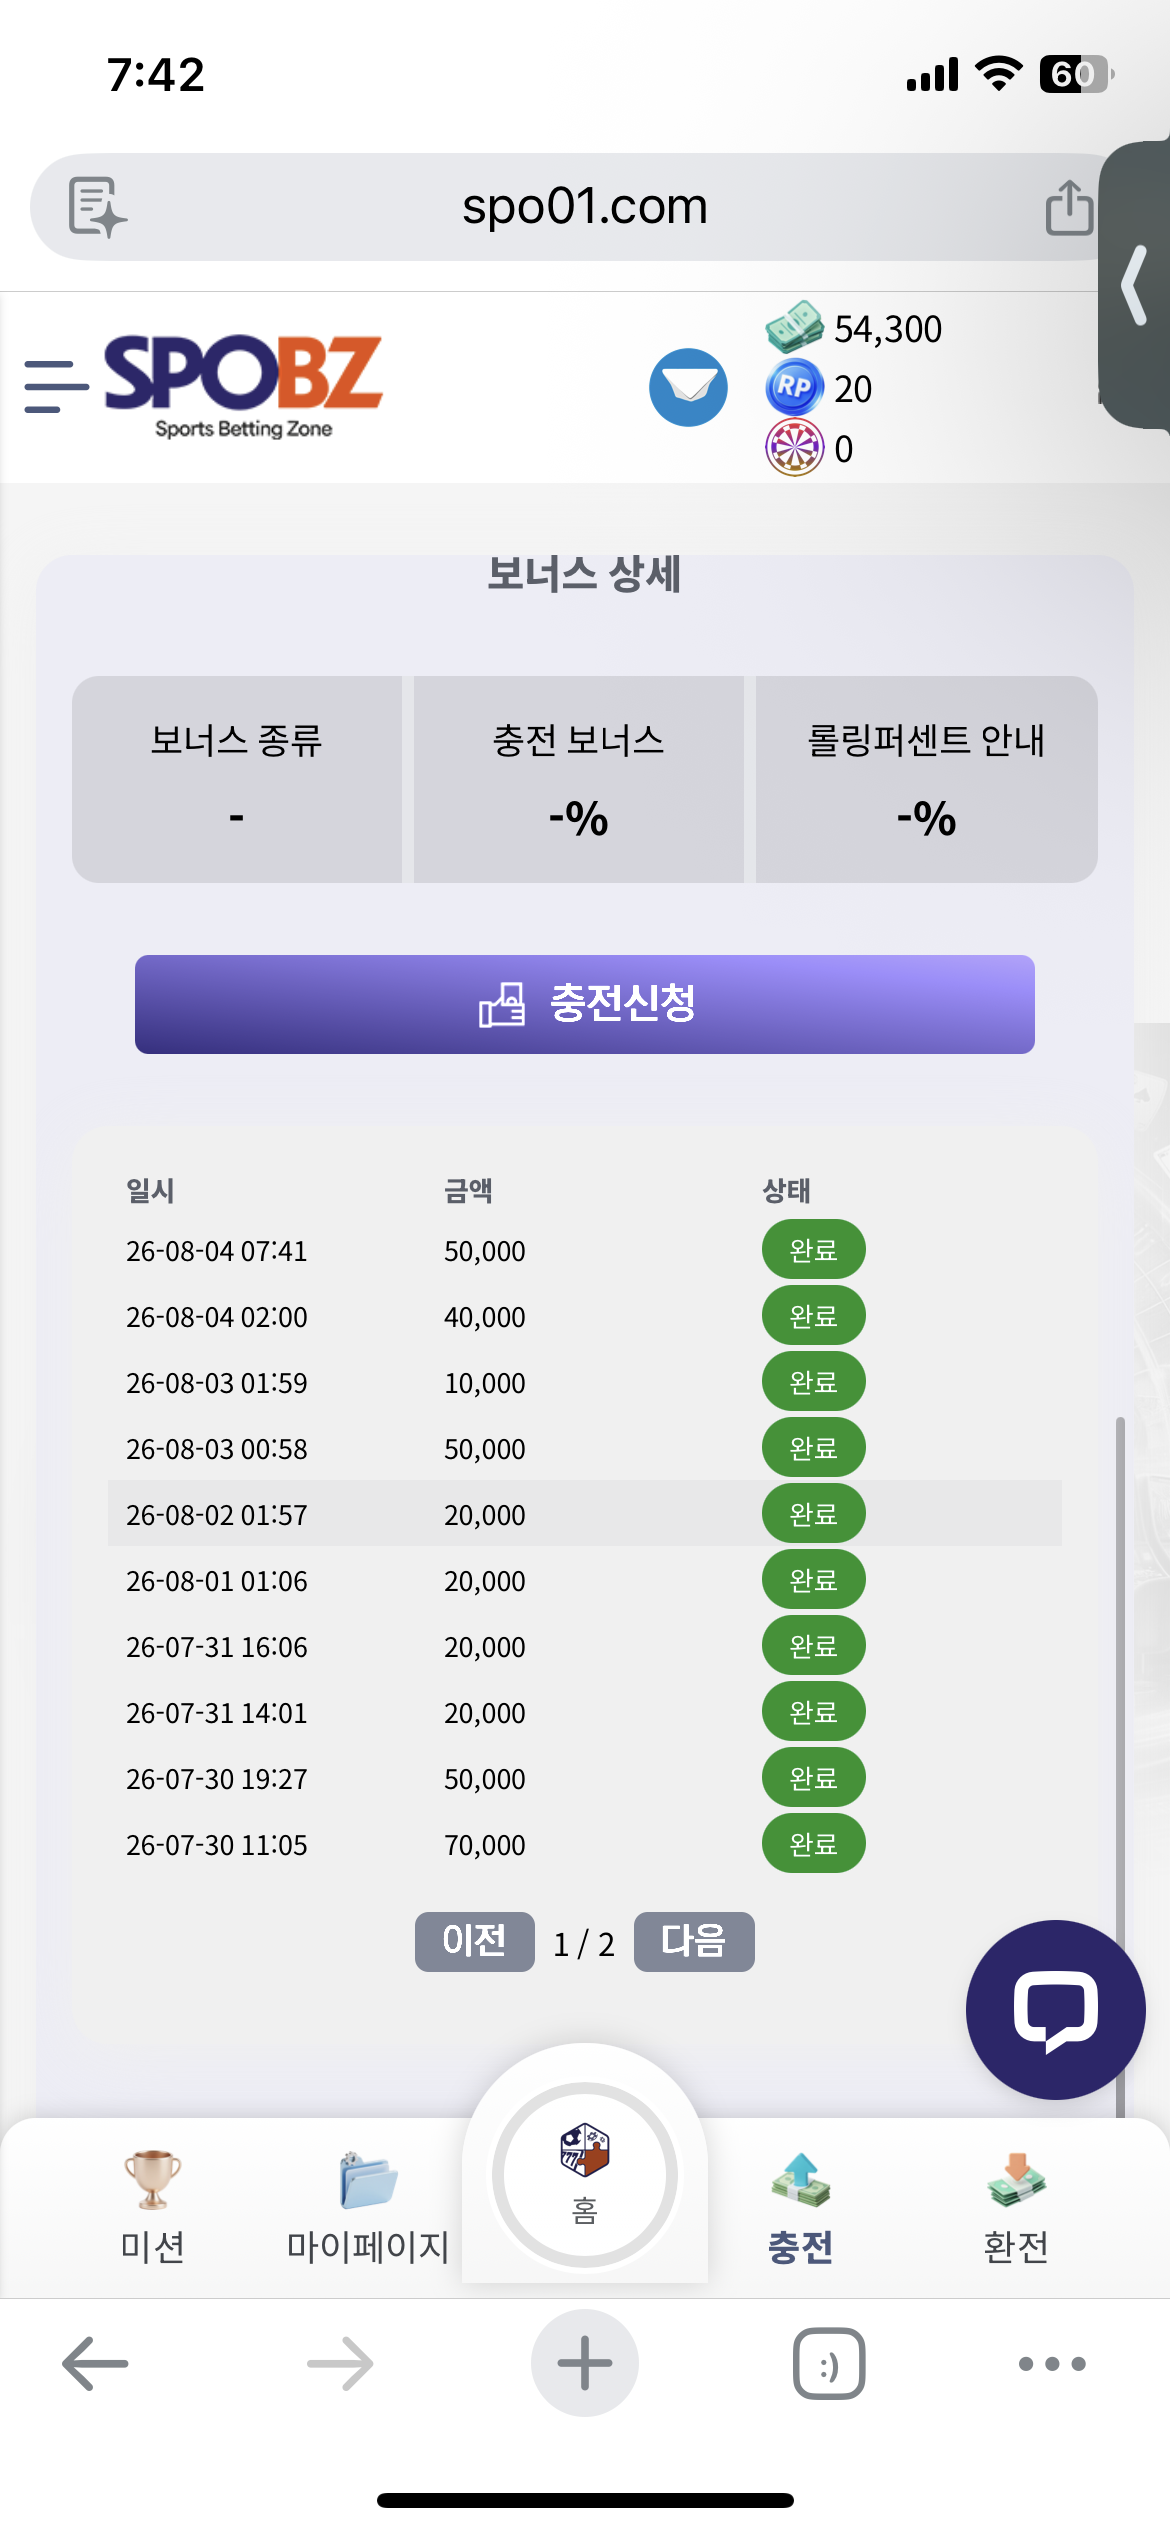Click the 이전 pagination button
The width and height of the screenshot is (1170, 2532).
475,1942
